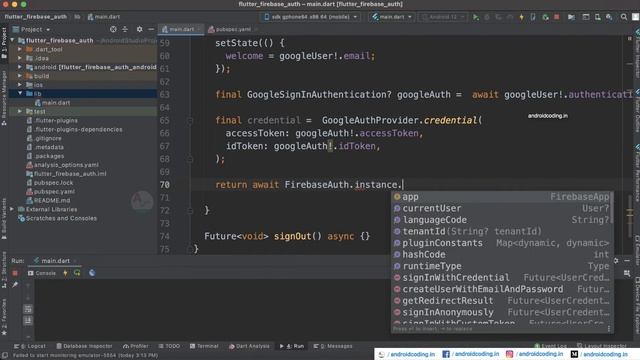Image resolution: width=640 pixels, height=360 pixels.
Task: Select analysis_options.yaml in project tree
Action: click(x=62, y=165)
